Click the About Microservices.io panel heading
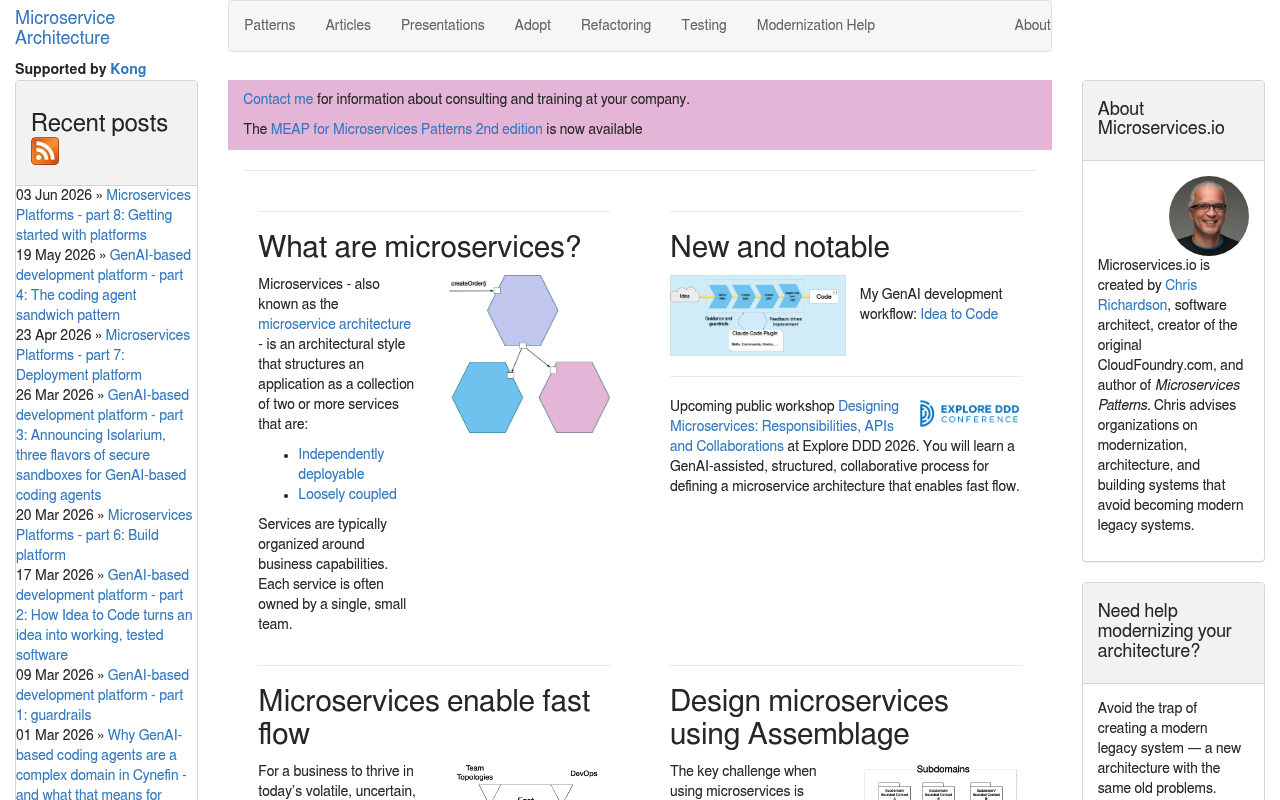The image size is (1280, 800). point(1161,118)
